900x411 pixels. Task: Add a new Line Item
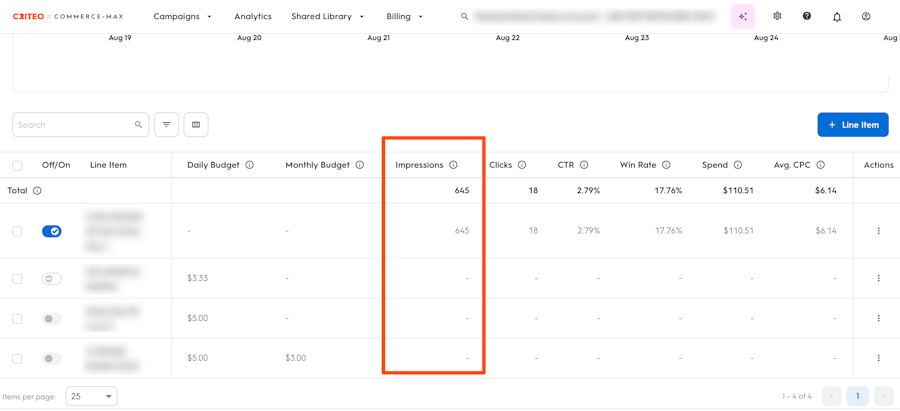pos(853,125)
